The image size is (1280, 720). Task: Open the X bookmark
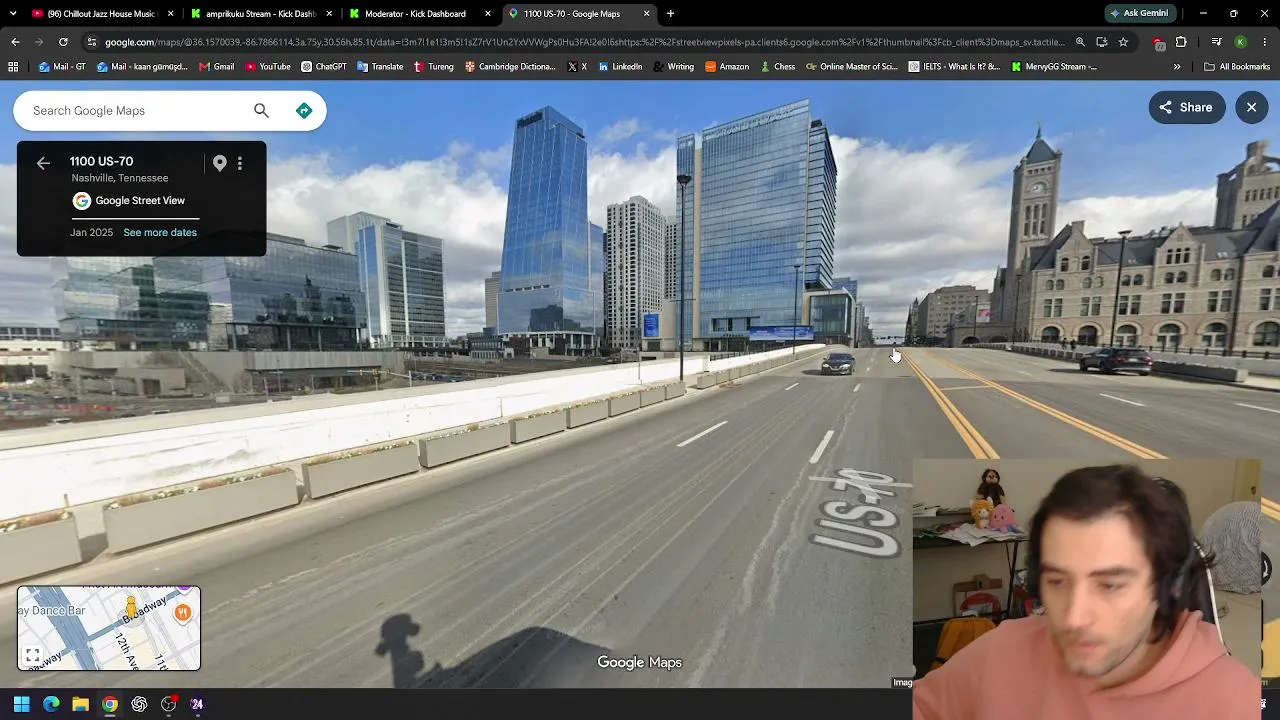577,67
